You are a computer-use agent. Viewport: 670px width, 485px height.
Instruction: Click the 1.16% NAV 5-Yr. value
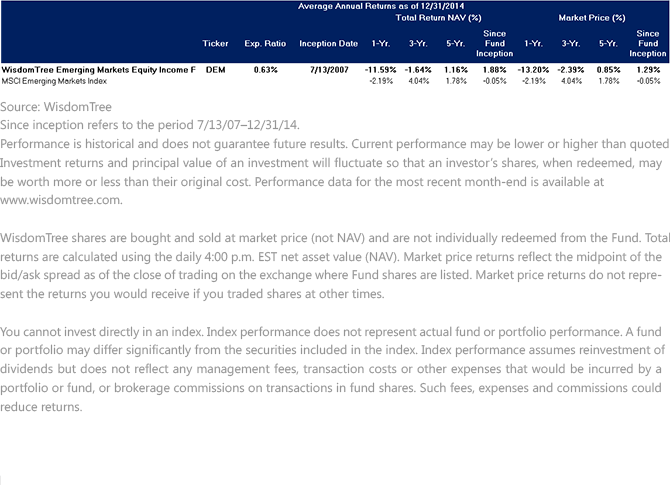coord(456,70)
